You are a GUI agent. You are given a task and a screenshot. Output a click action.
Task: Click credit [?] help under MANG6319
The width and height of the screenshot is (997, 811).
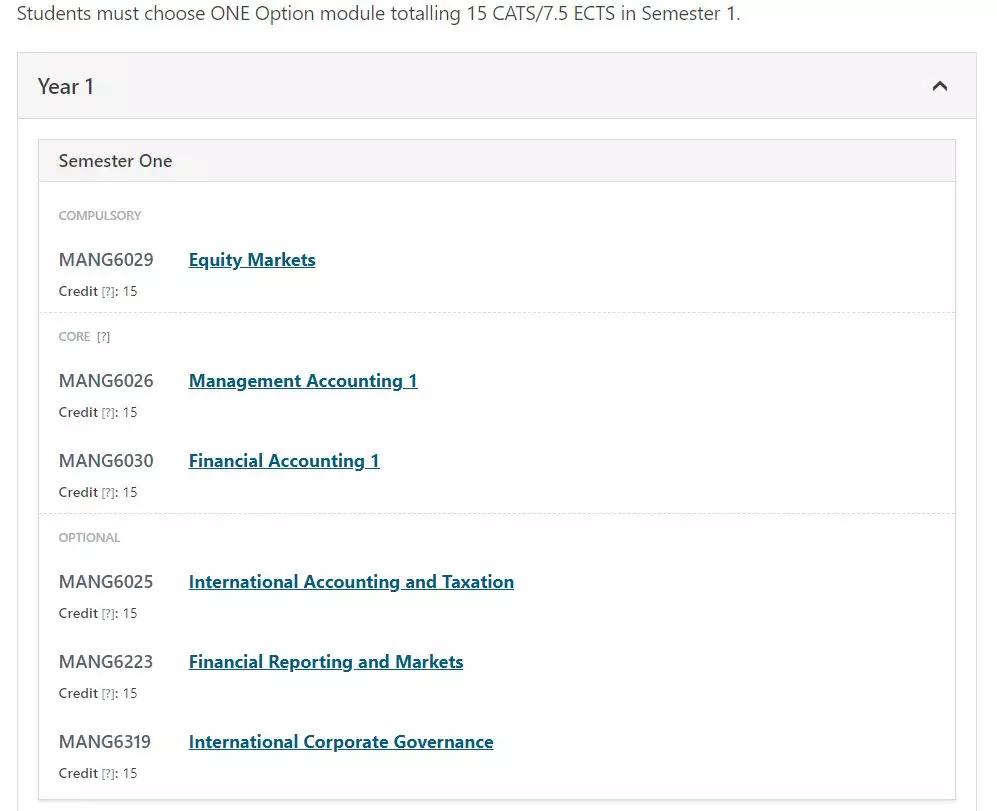[108, 774]
